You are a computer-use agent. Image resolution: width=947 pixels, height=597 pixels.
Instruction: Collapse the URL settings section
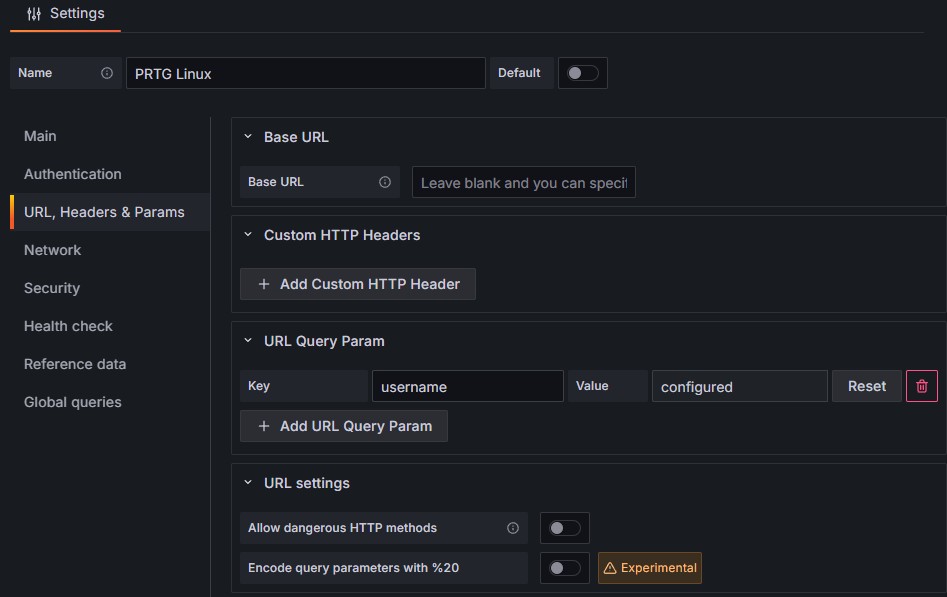tap(248, 483)
